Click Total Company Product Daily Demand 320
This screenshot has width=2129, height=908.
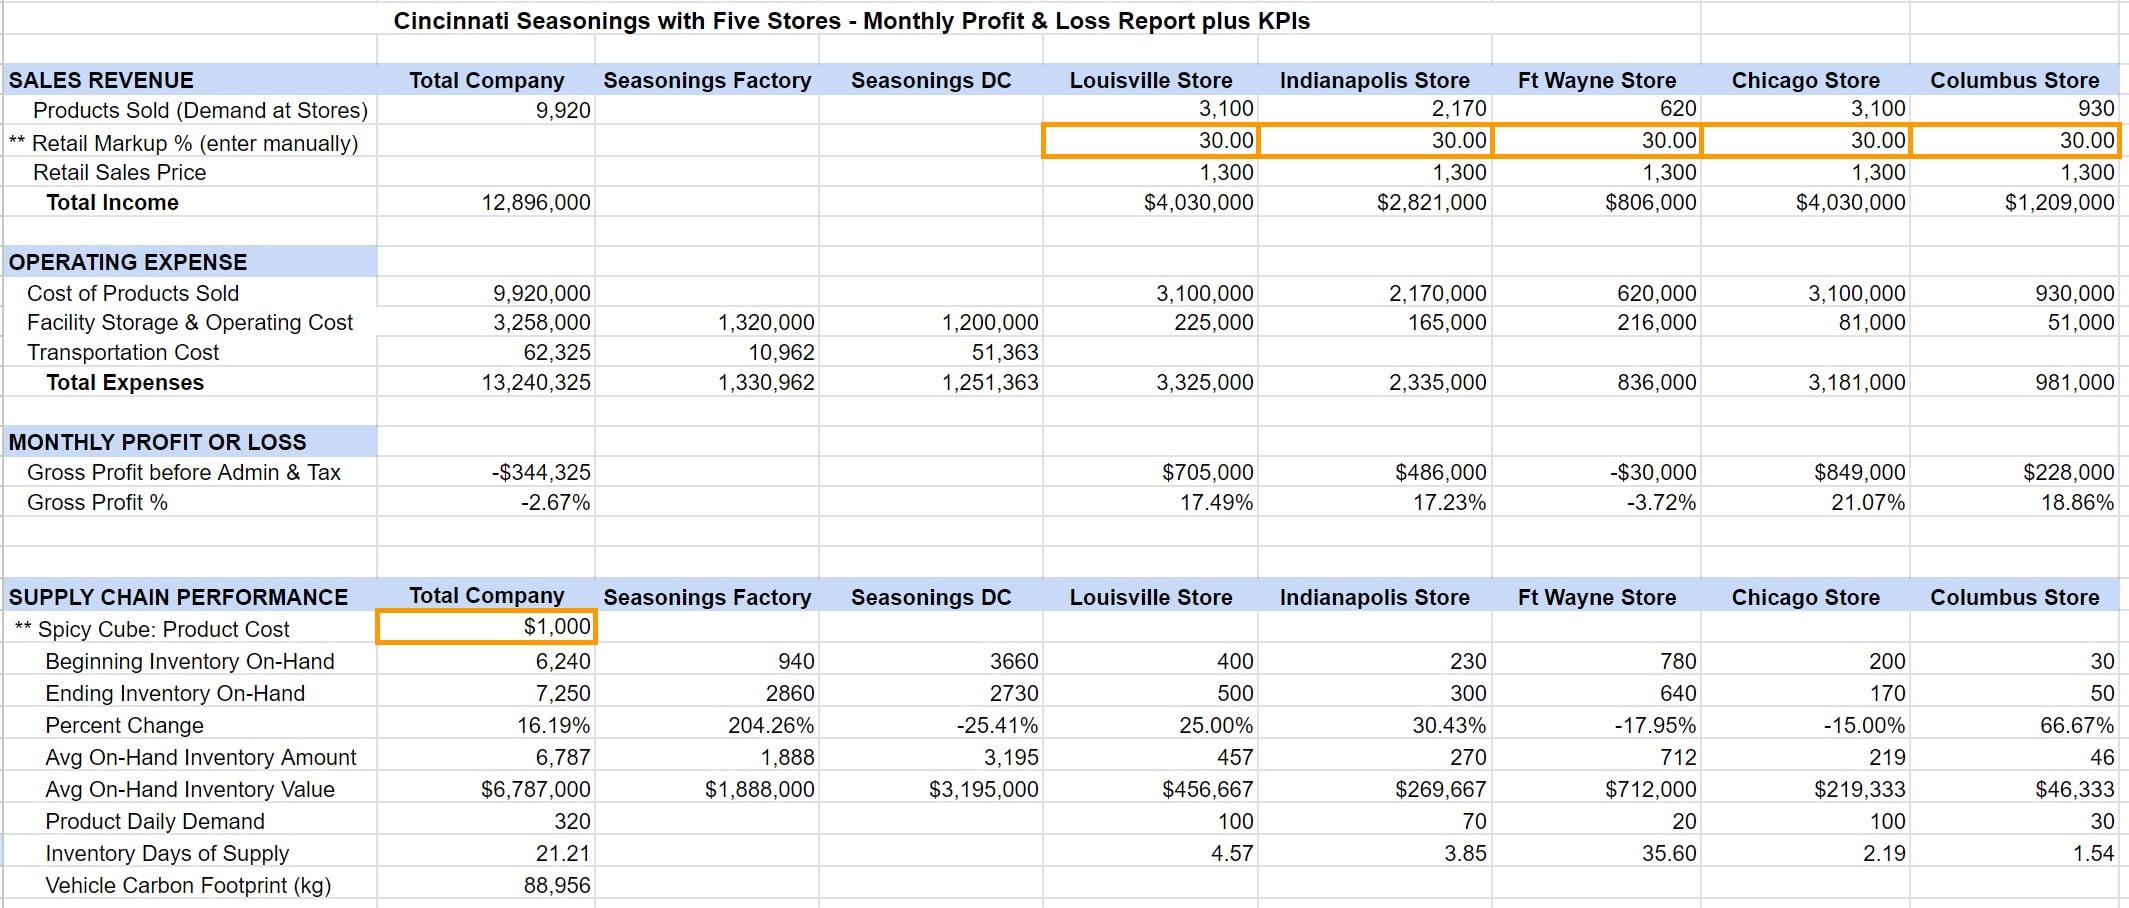573,821
